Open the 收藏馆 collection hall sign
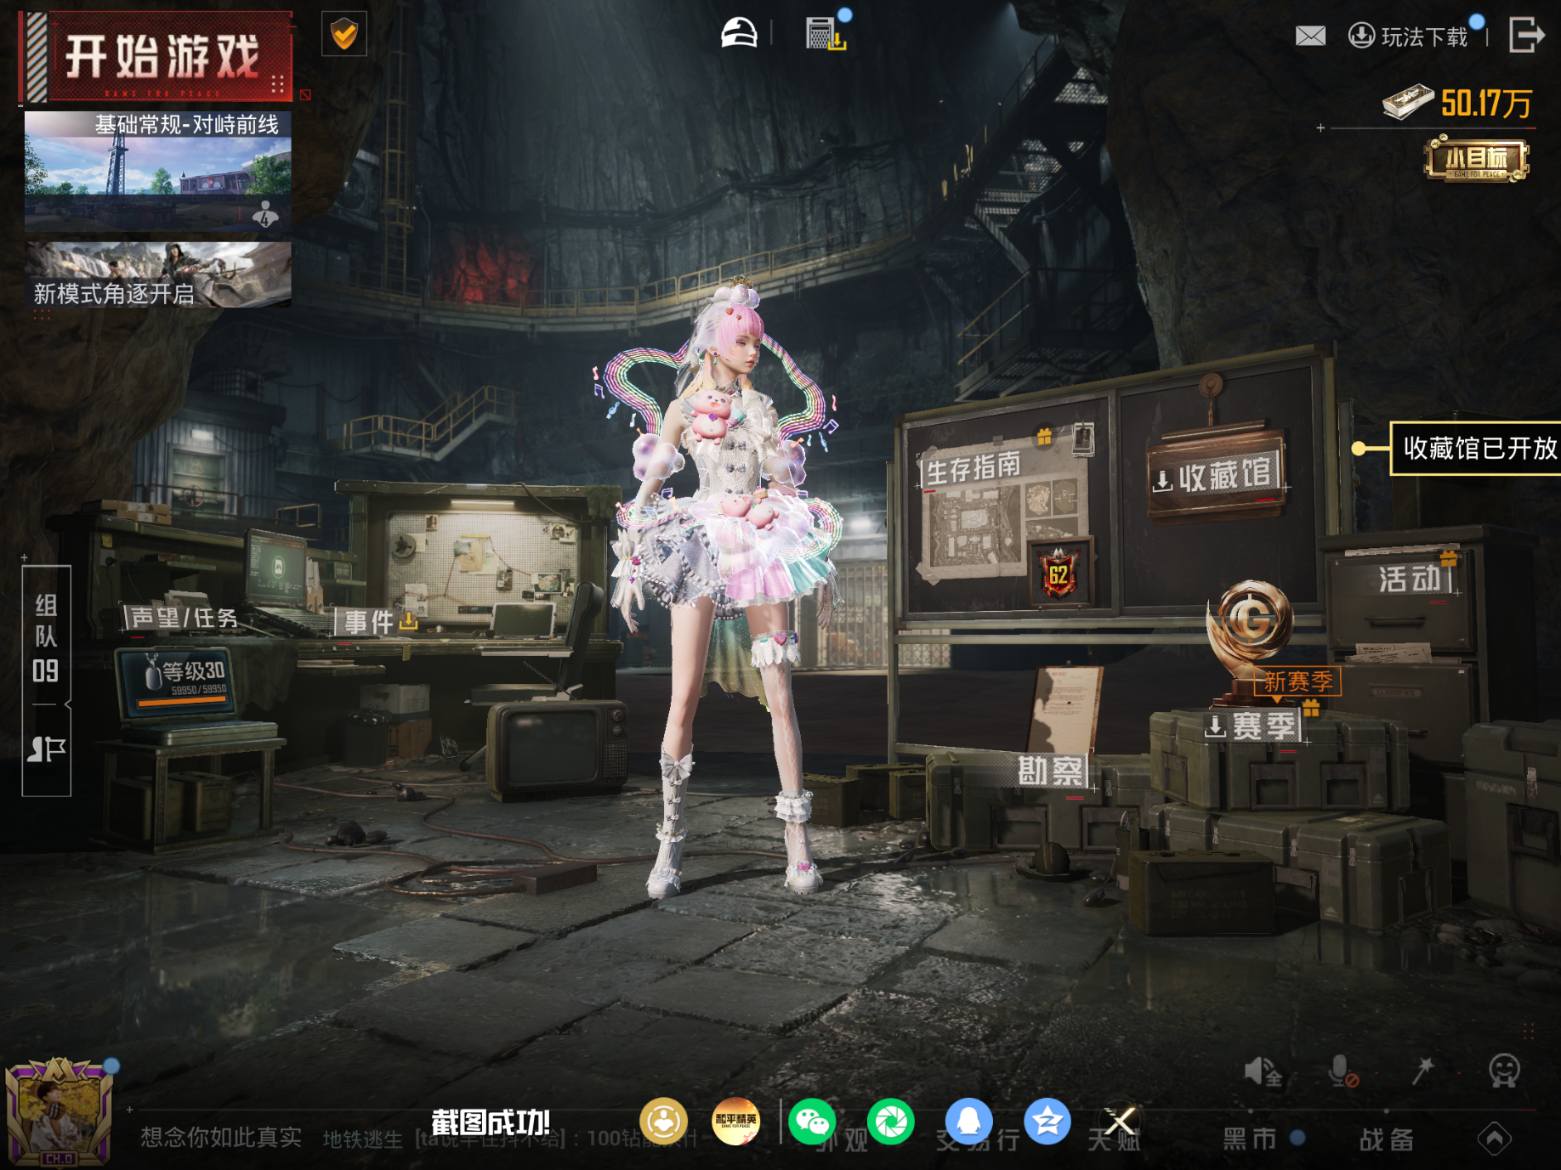Image resolution: width=1561 pixels, height=1170 pixels. [x=1215, y=476]
